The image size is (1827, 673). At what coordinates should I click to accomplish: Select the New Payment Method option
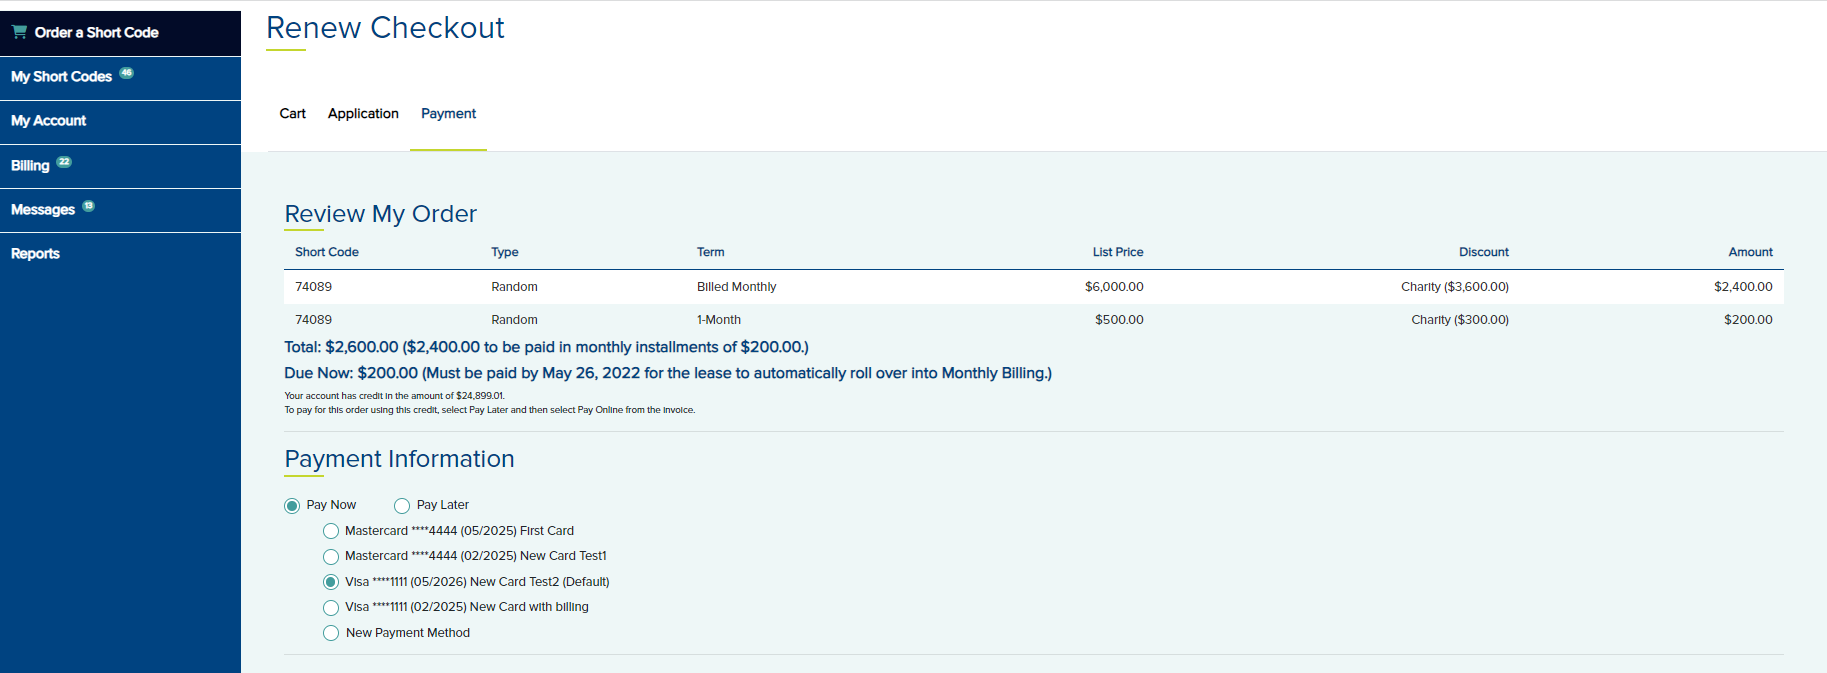click(x=331, y=633)
